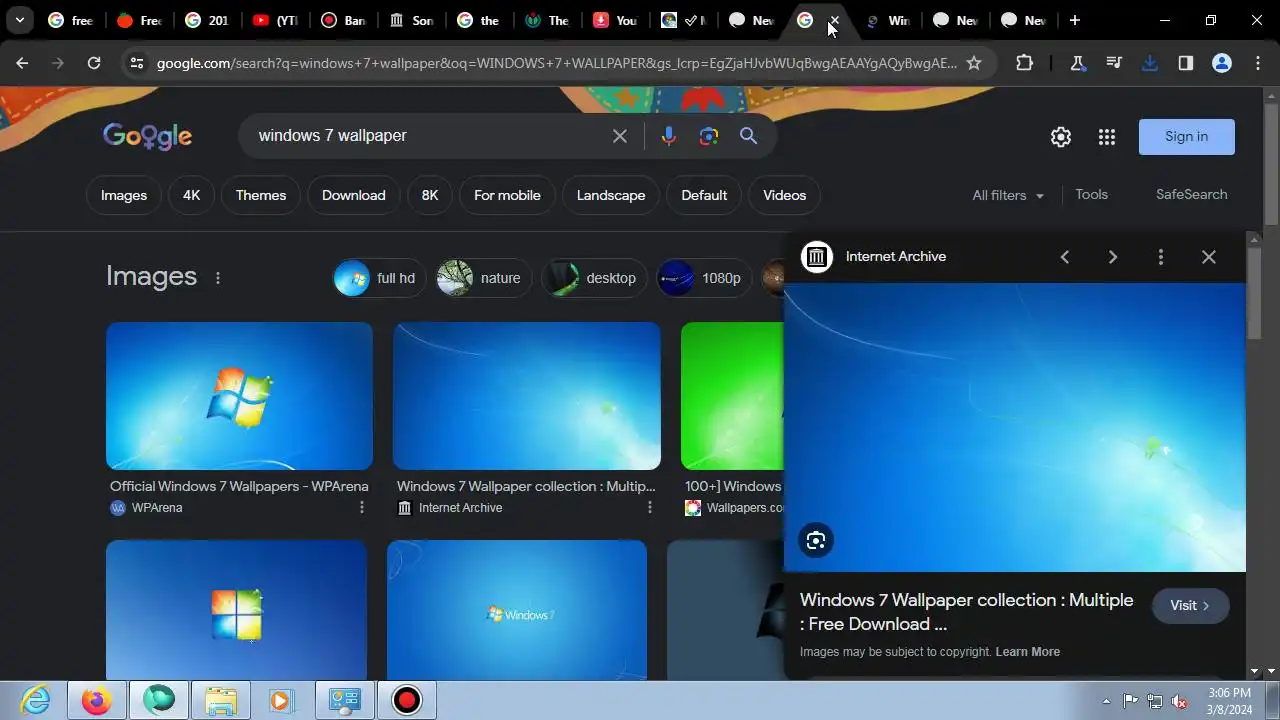Reload the current page
The width and height of the screenshot is (1280, 720).
tap(94, 63)
